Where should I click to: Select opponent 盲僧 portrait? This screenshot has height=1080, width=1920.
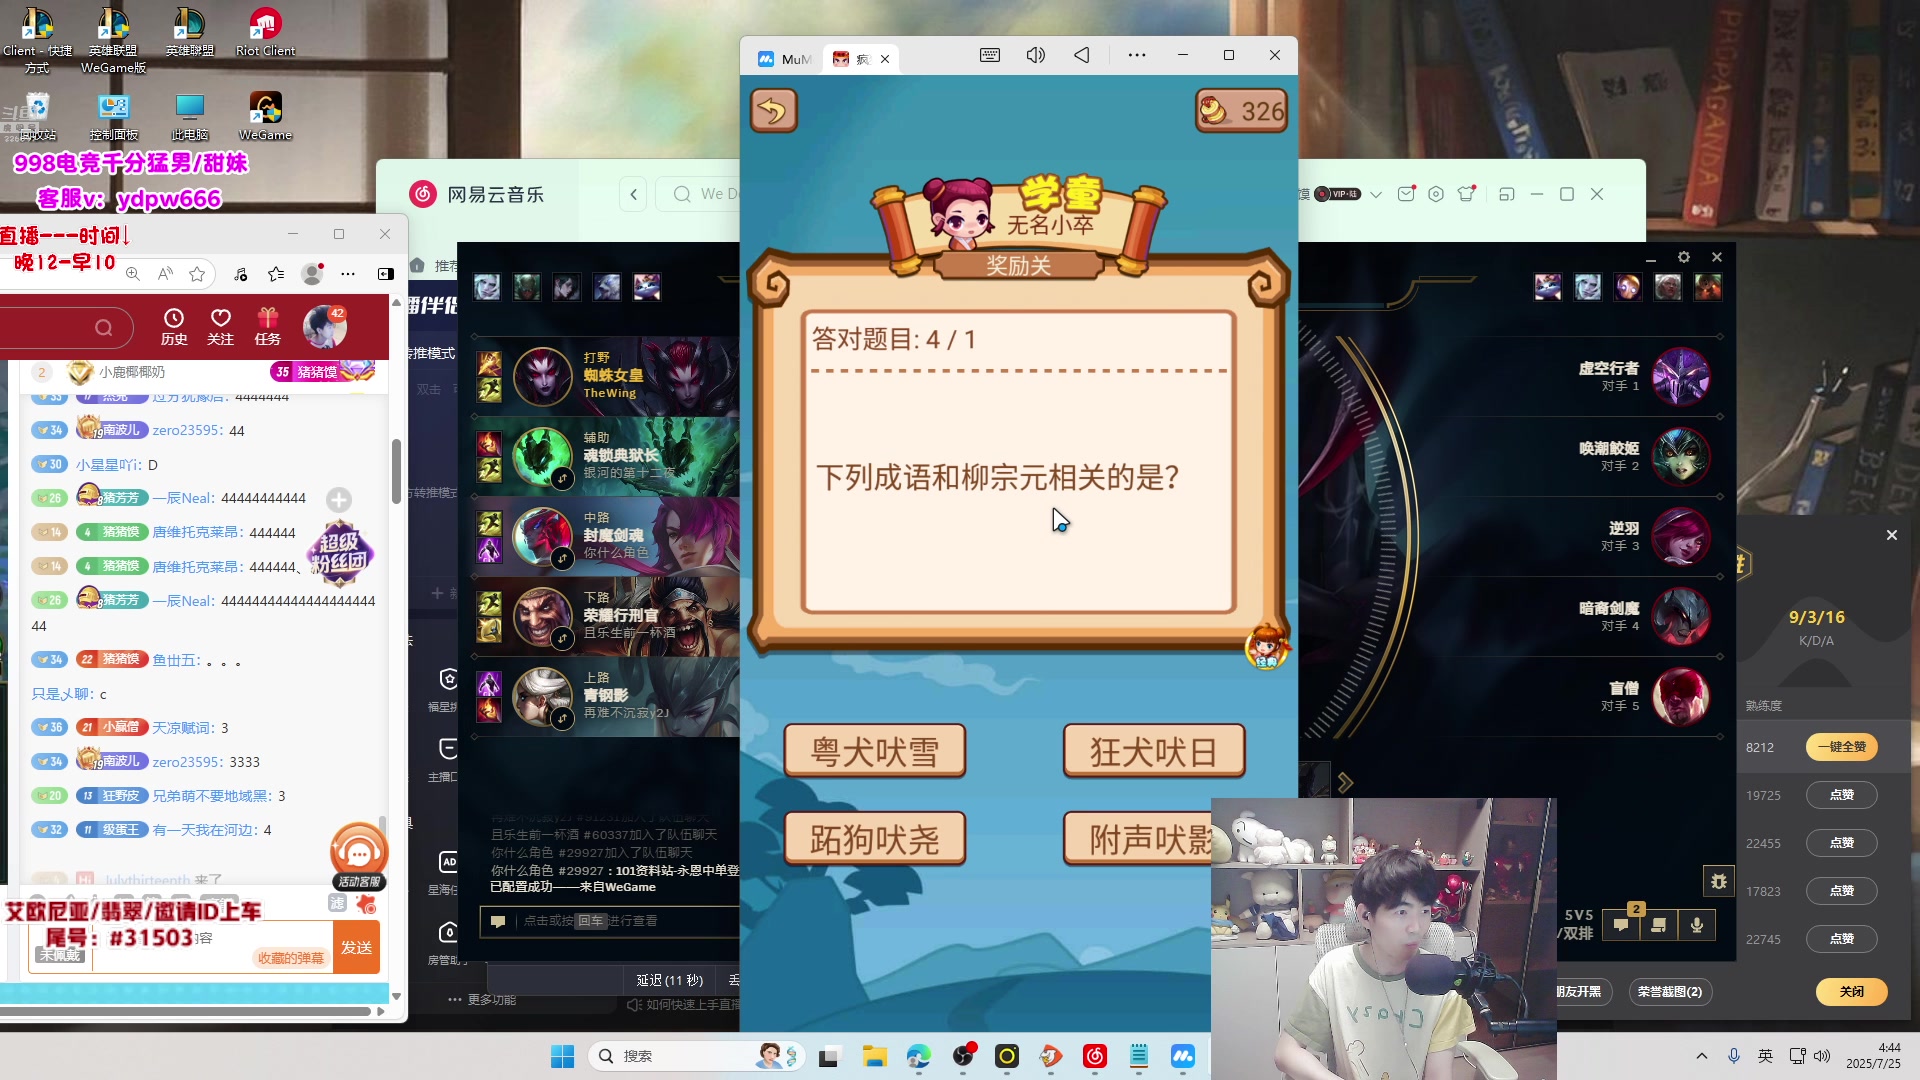click(x=1681, y=697)
